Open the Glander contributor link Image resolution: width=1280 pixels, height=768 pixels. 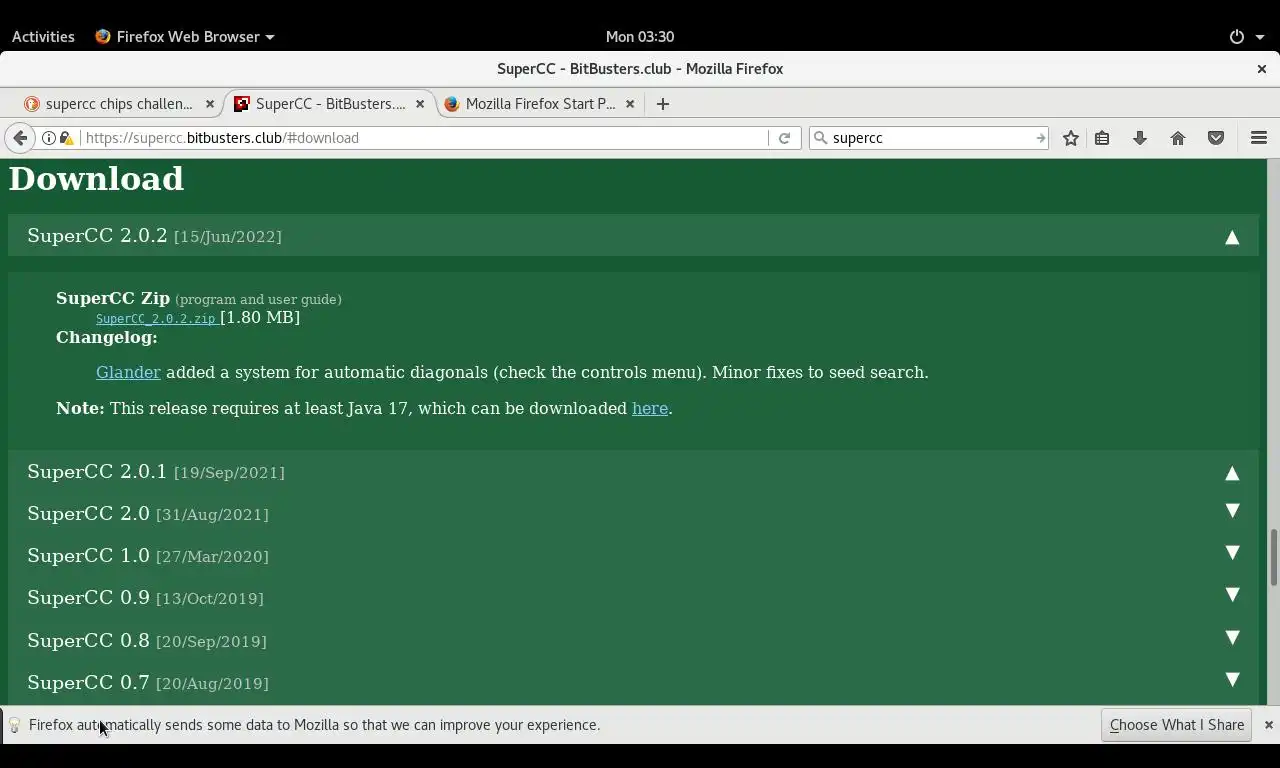(128, 372)
